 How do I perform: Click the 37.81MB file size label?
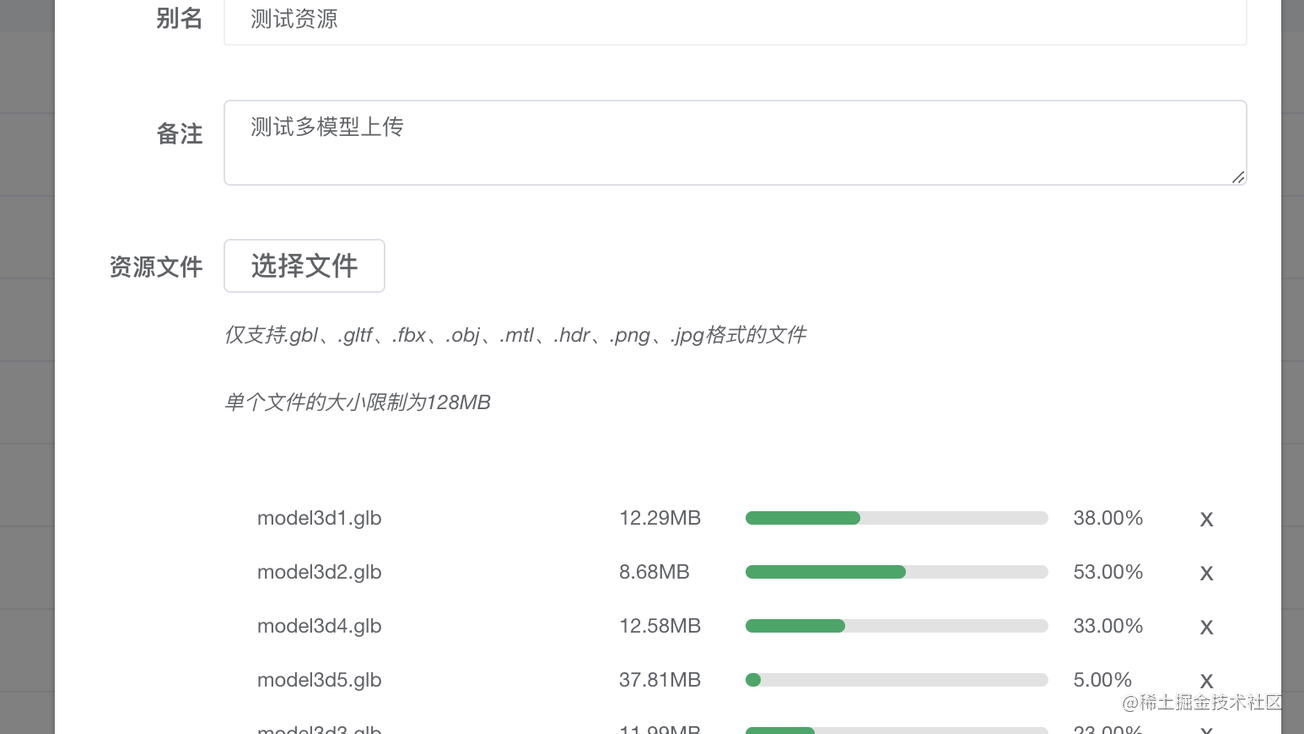point(660,680)
